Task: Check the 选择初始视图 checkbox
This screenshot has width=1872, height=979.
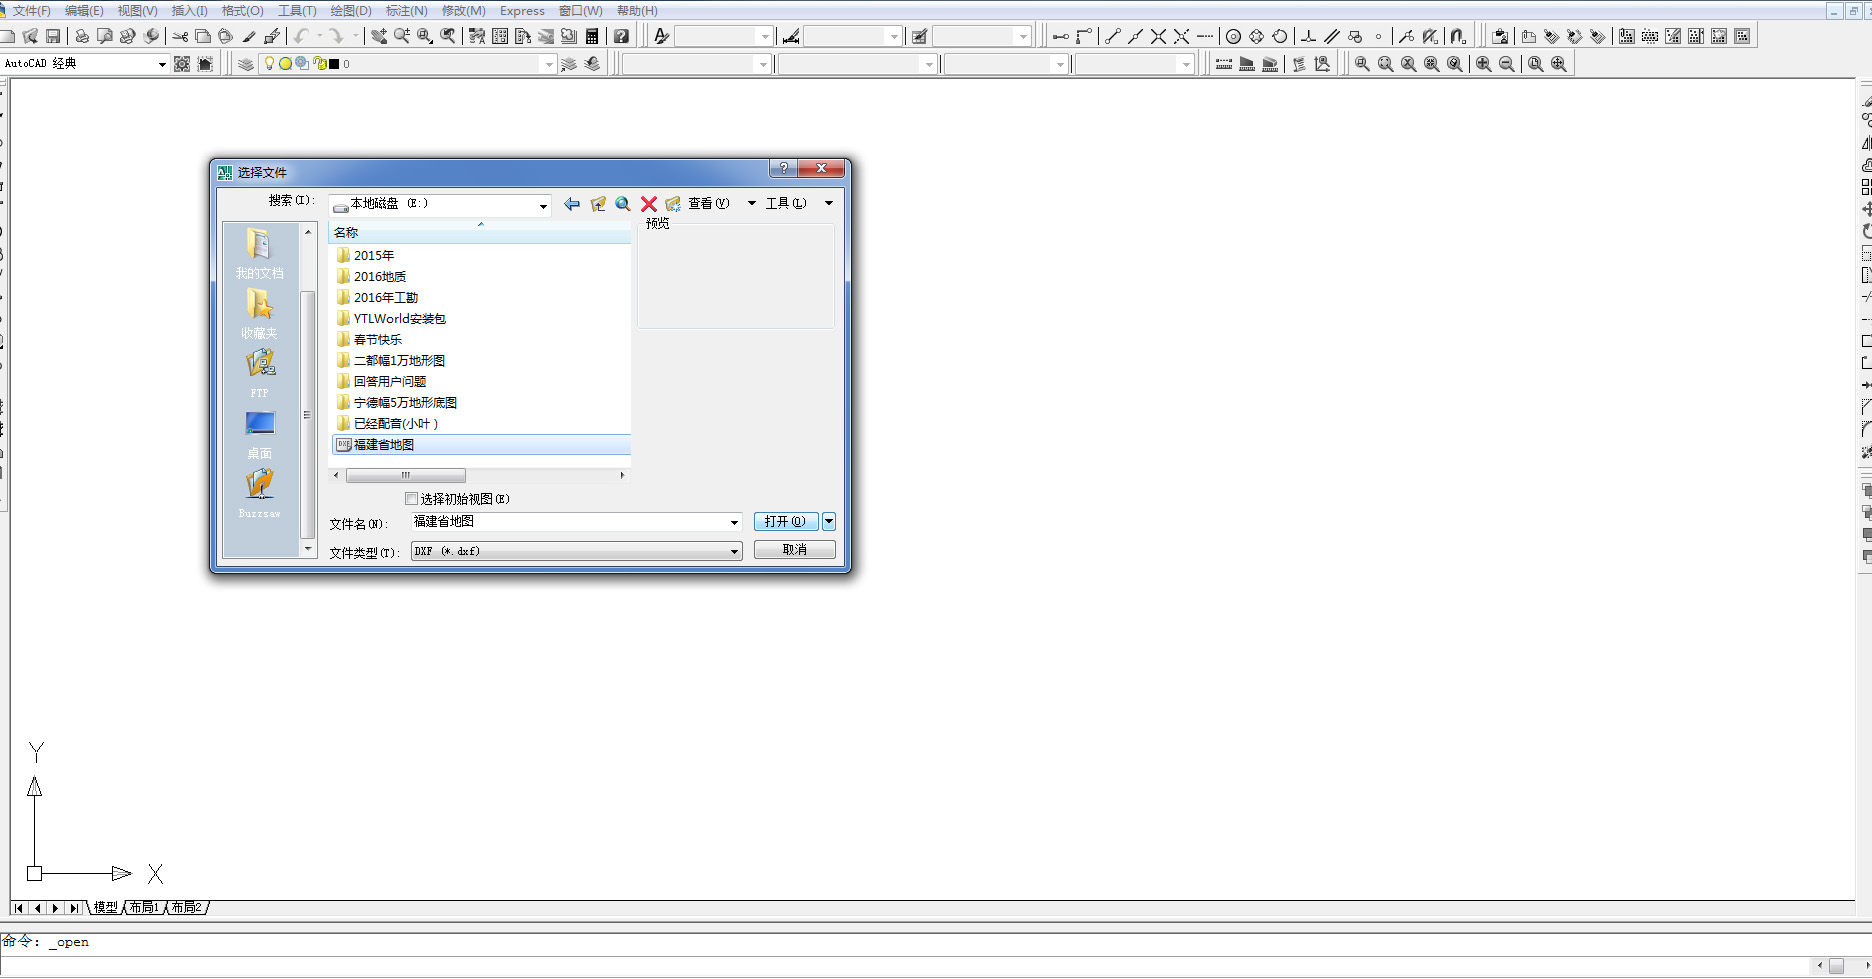Action: click(x=411, y=498)
